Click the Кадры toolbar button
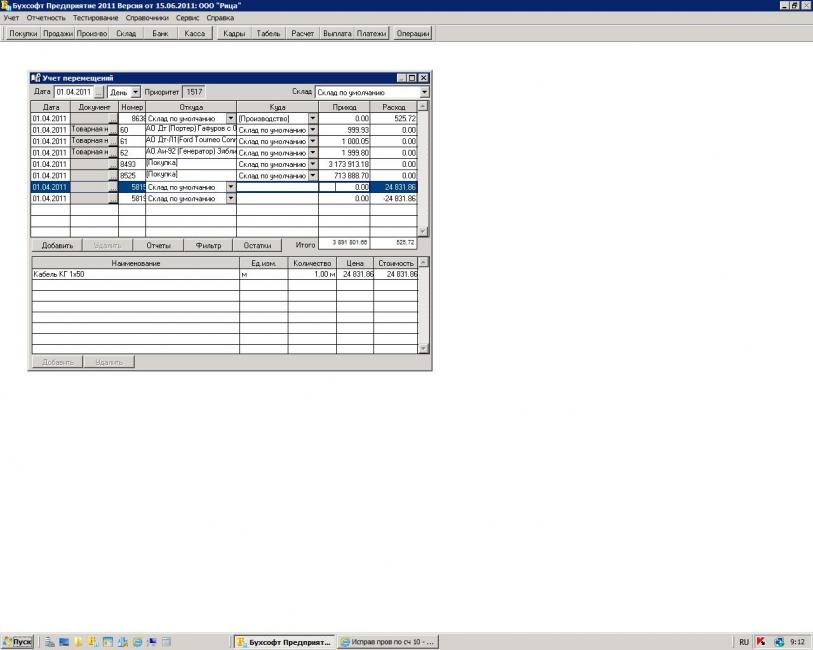 (x=232, y=33)
